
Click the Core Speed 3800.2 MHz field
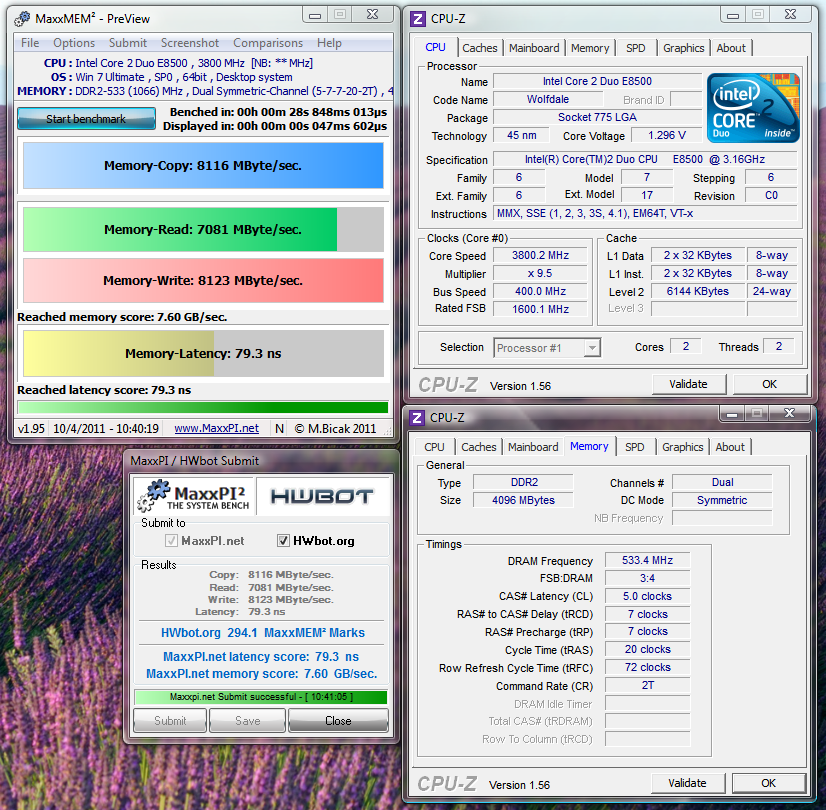pyautogui.click(x=540, y=256)
